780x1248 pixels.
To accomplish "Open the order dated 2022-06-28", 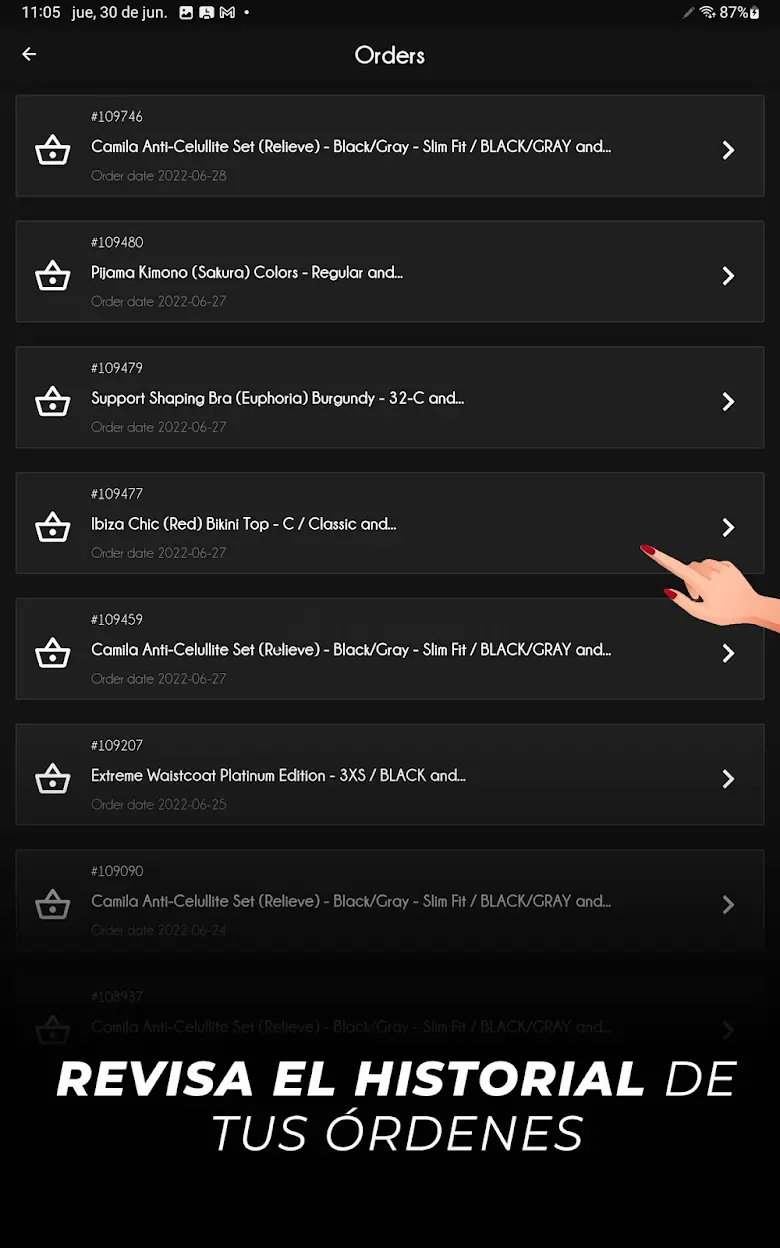I will click(x=390, y=146).
